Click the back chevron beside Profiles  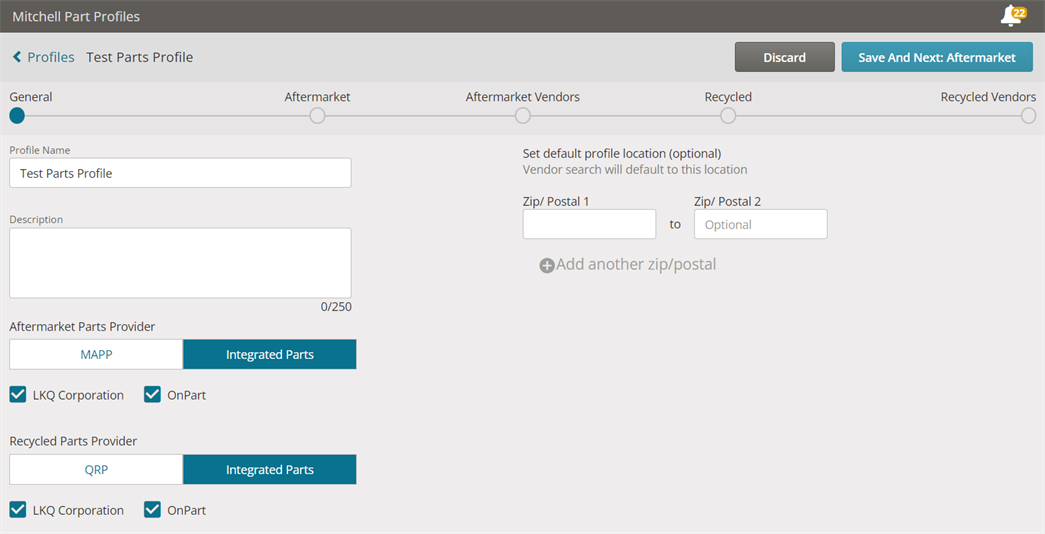pyautogui.click(x=17, y=57)
